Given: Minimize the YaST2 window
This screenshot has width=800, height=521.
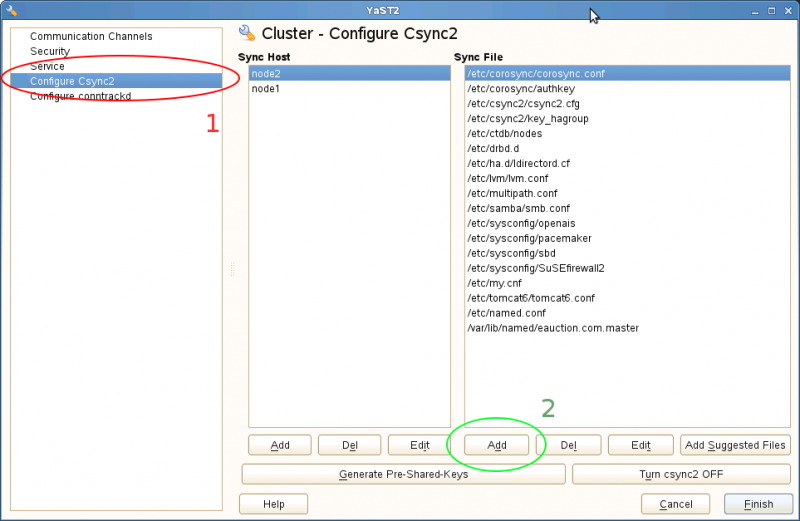Looking at the screenshot, I should (x=755, y=11).
